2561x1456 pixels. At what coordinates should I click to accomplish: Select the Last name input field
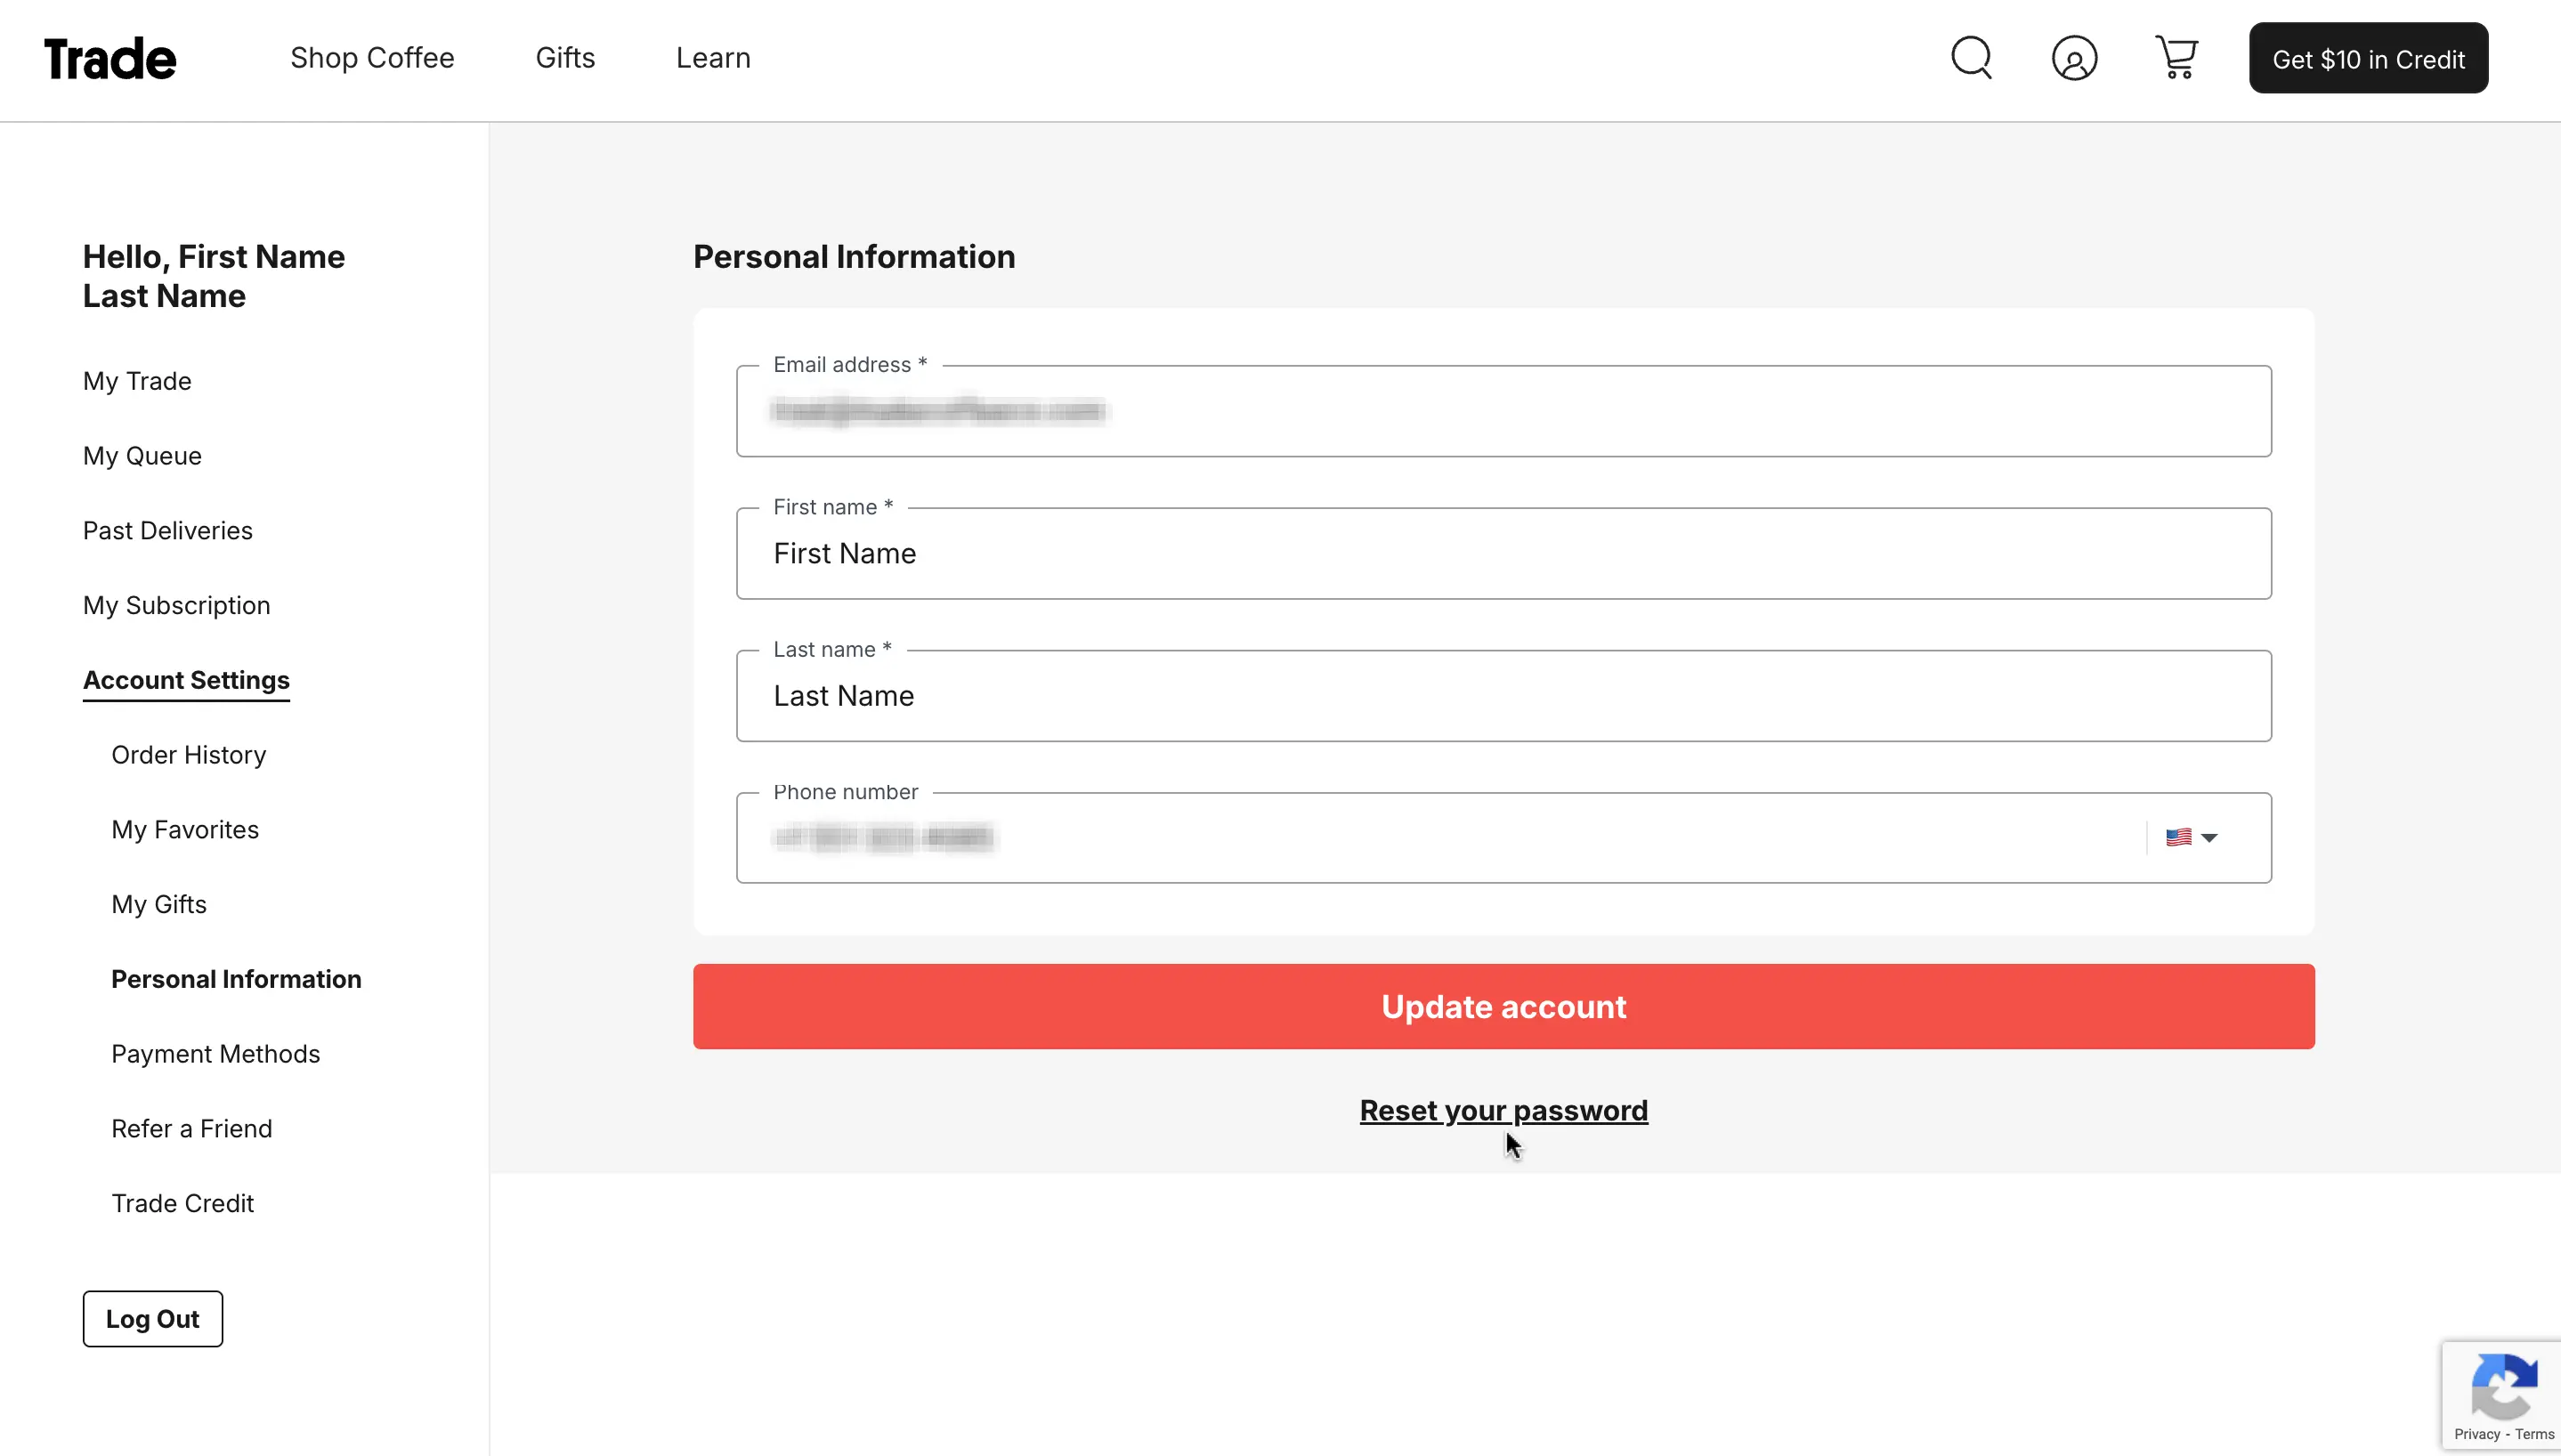click(x=1503, y=696)
